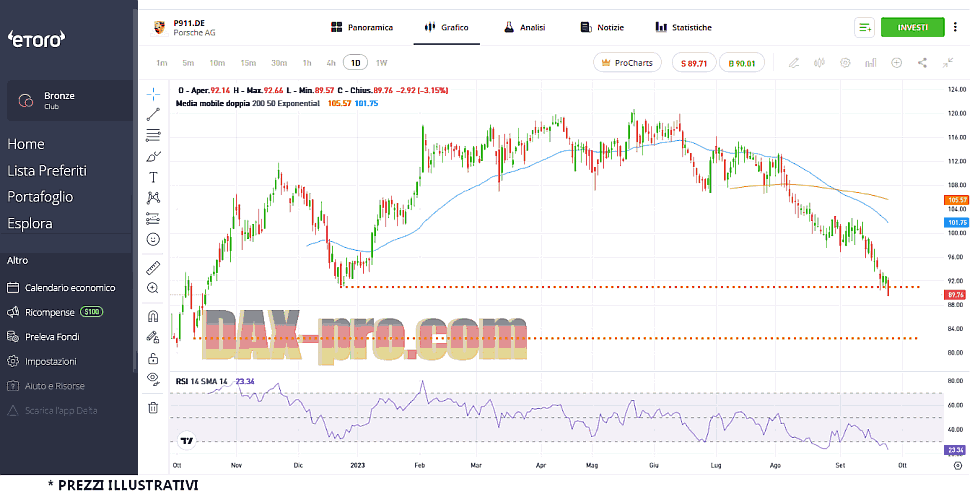
Task: Go to Home in the sidebar
Action: pyautogui.click(x=26, y=144)
